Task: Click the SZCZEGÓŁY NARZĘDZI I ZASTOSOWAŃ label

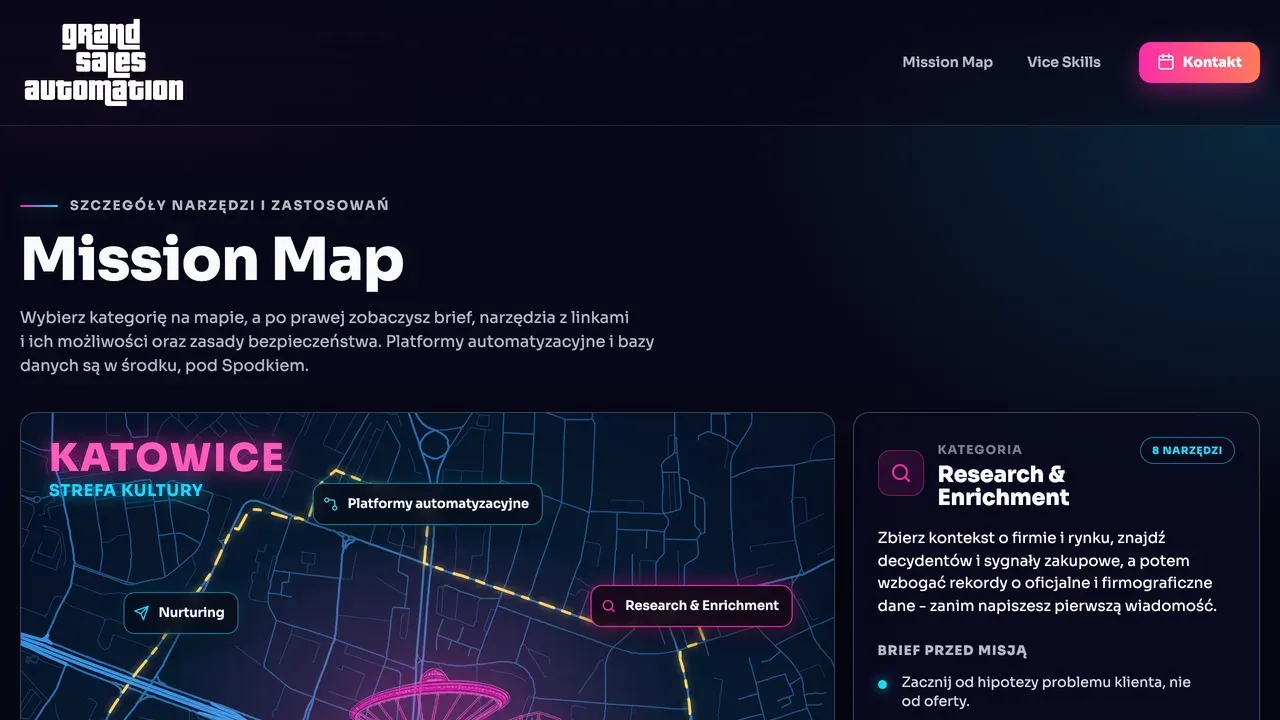Action: click(229, 205)
